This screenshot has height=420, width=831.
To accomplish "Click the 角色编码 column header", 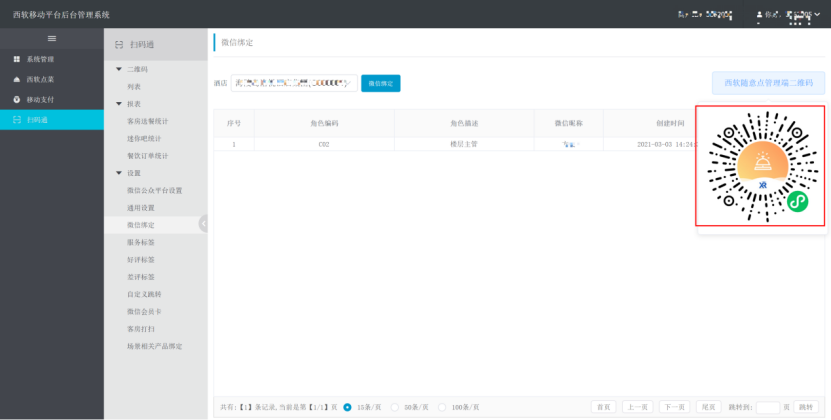I will pos(324,123).
